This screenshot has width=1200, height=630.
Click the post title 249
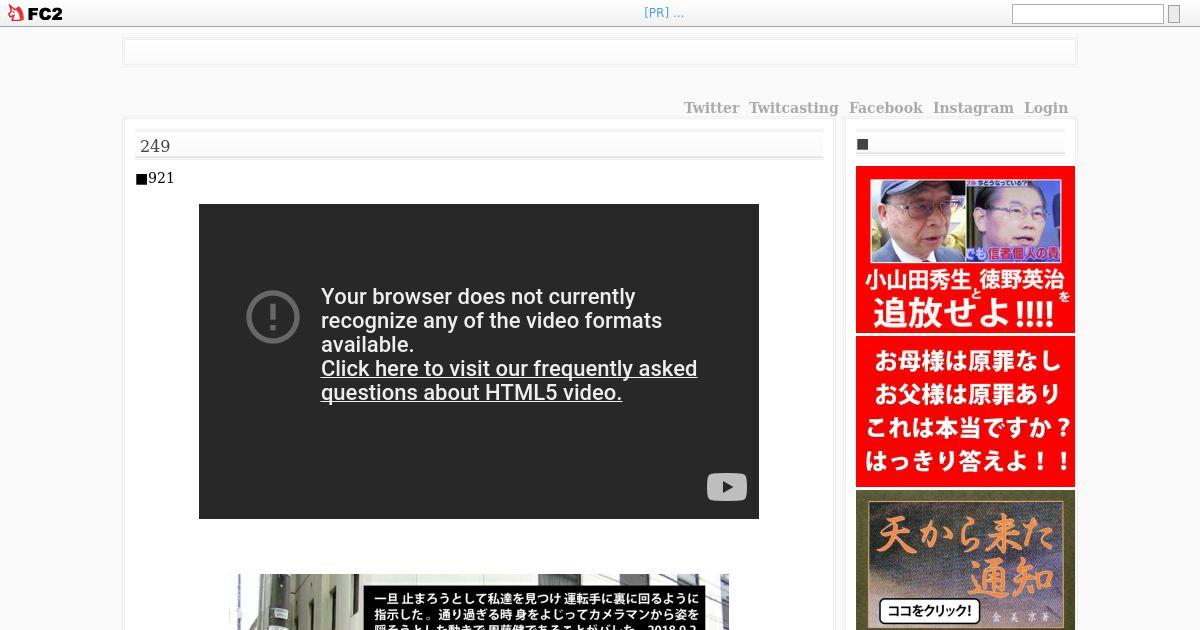tap(155, 146)
